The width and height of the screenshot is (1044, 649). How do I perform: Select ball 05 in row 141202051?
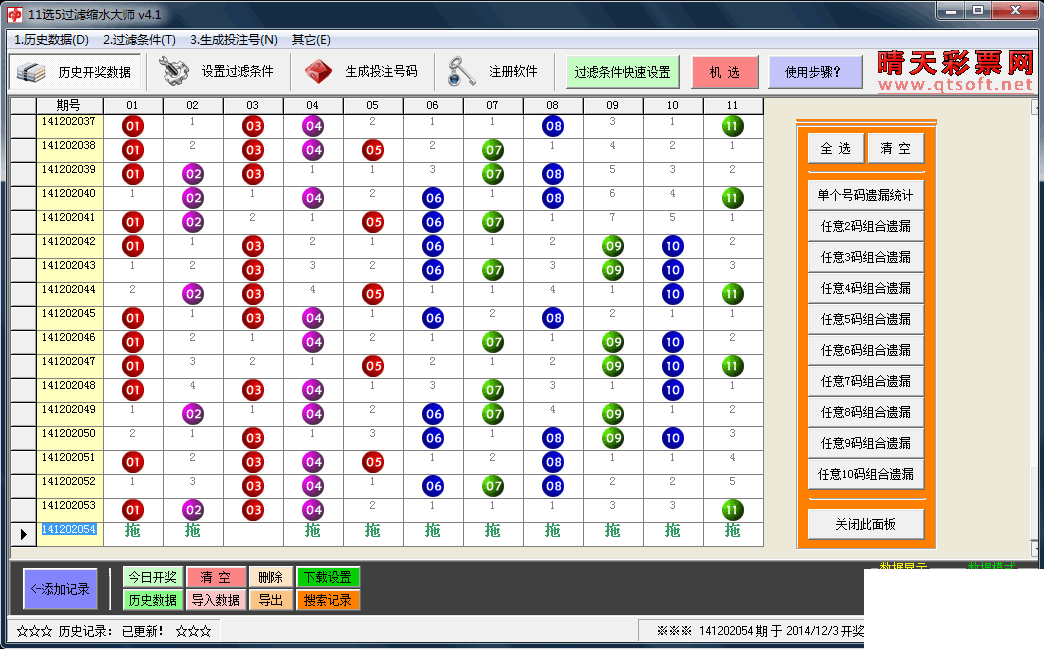[x=373, y=461]
